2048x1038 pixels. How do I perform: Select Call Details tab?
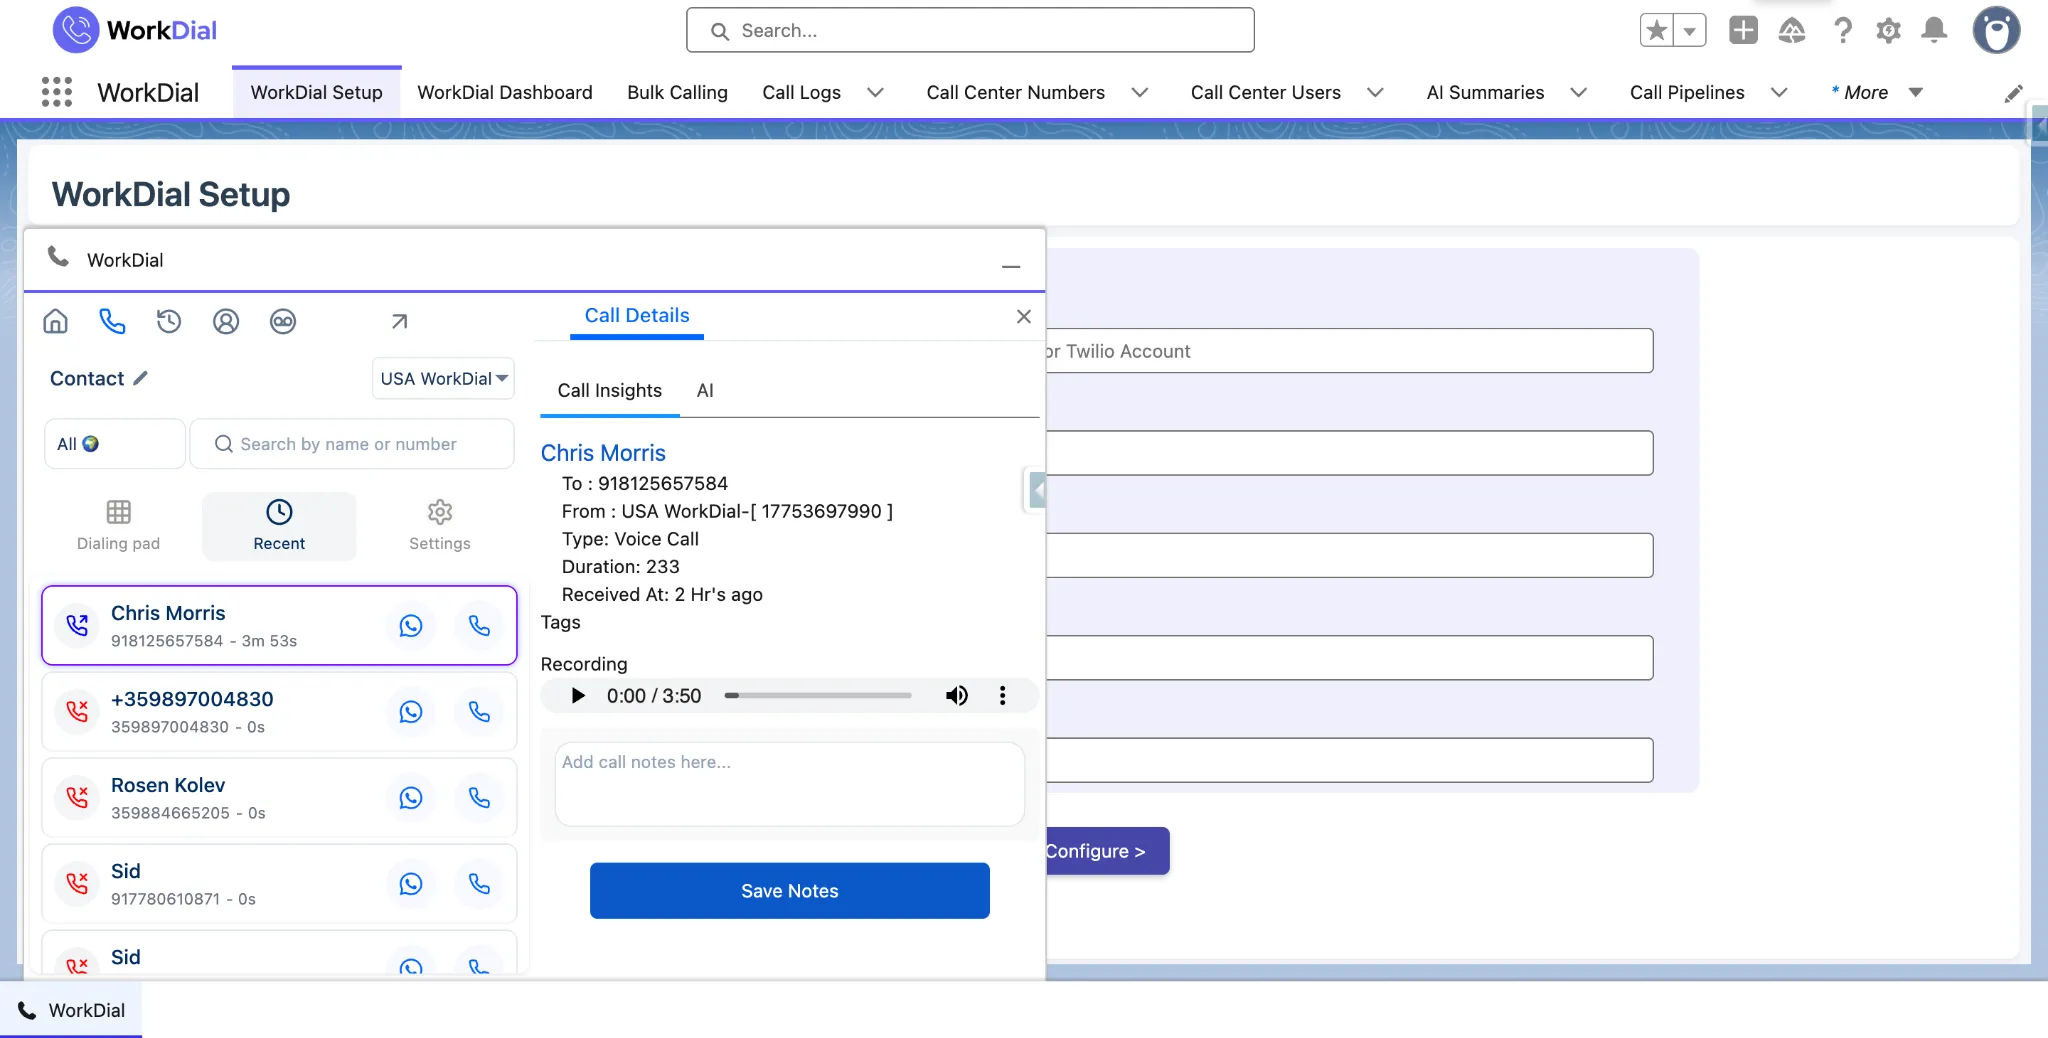point(637,316)
